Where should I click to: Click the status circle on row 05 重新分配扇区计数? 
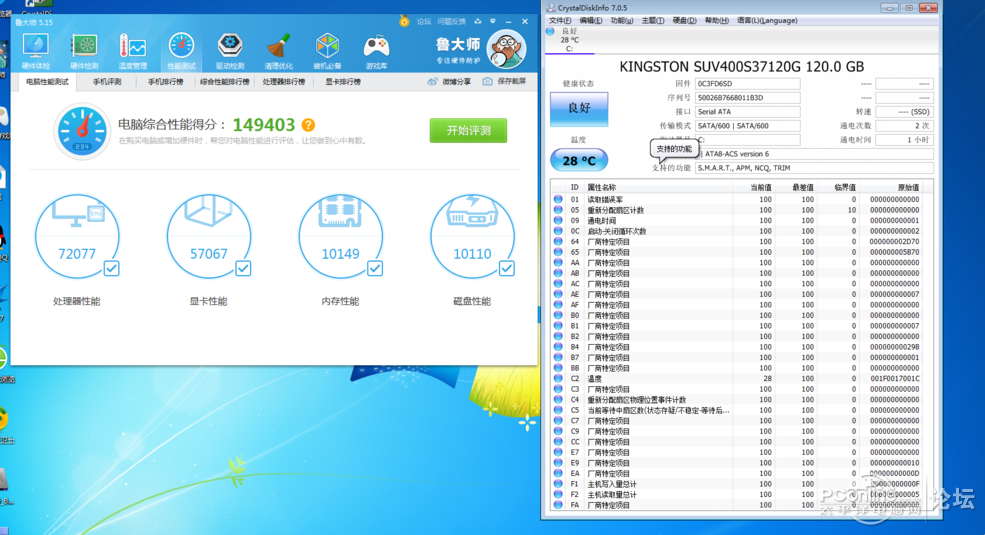(x=558, y=210)
